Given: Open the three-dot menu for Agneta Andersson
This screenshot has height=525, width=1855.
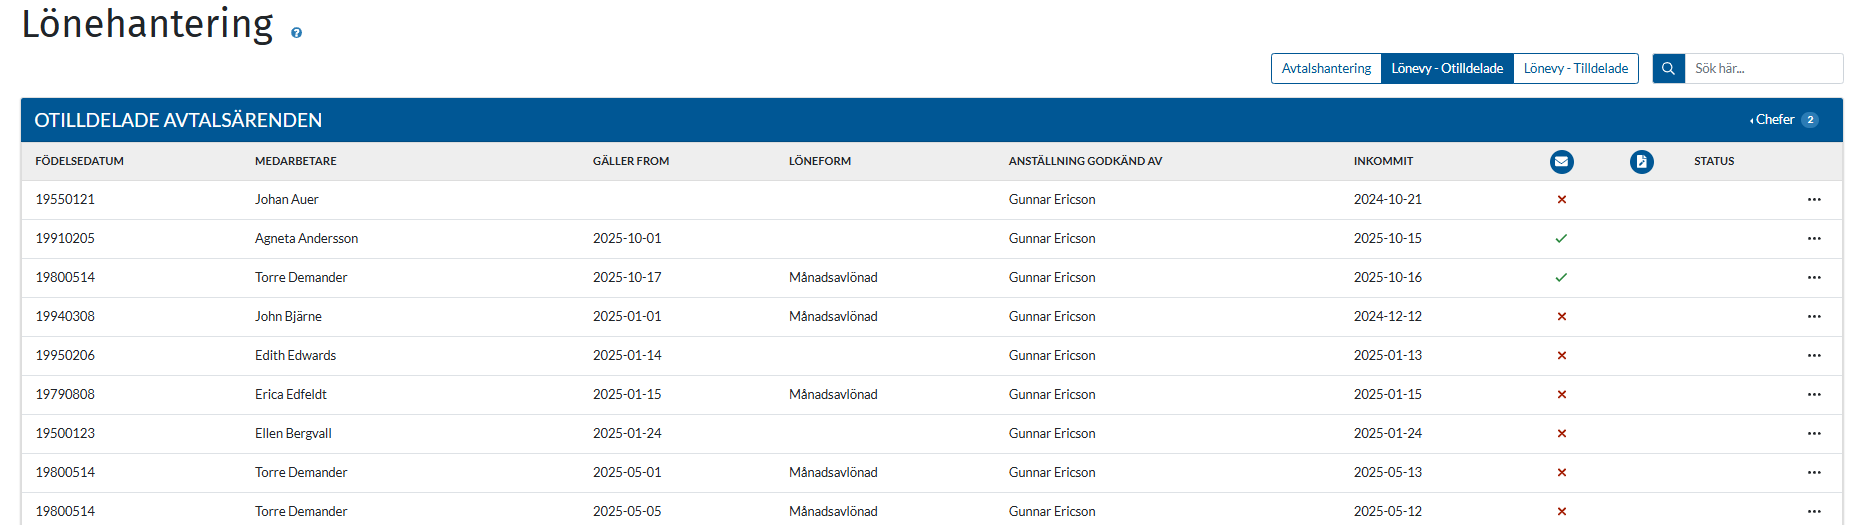Looking at the screenshot, I should [1814, 239].
